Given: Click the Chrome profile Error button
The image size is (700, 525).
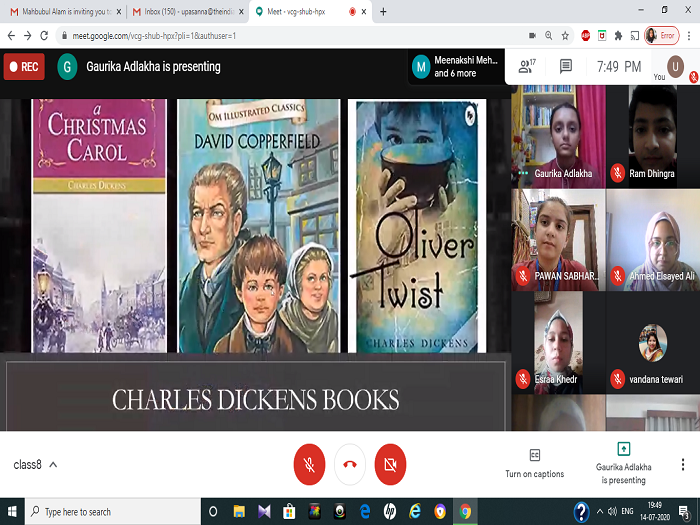Looking at the screenshot, I should (x=661, y=36).
